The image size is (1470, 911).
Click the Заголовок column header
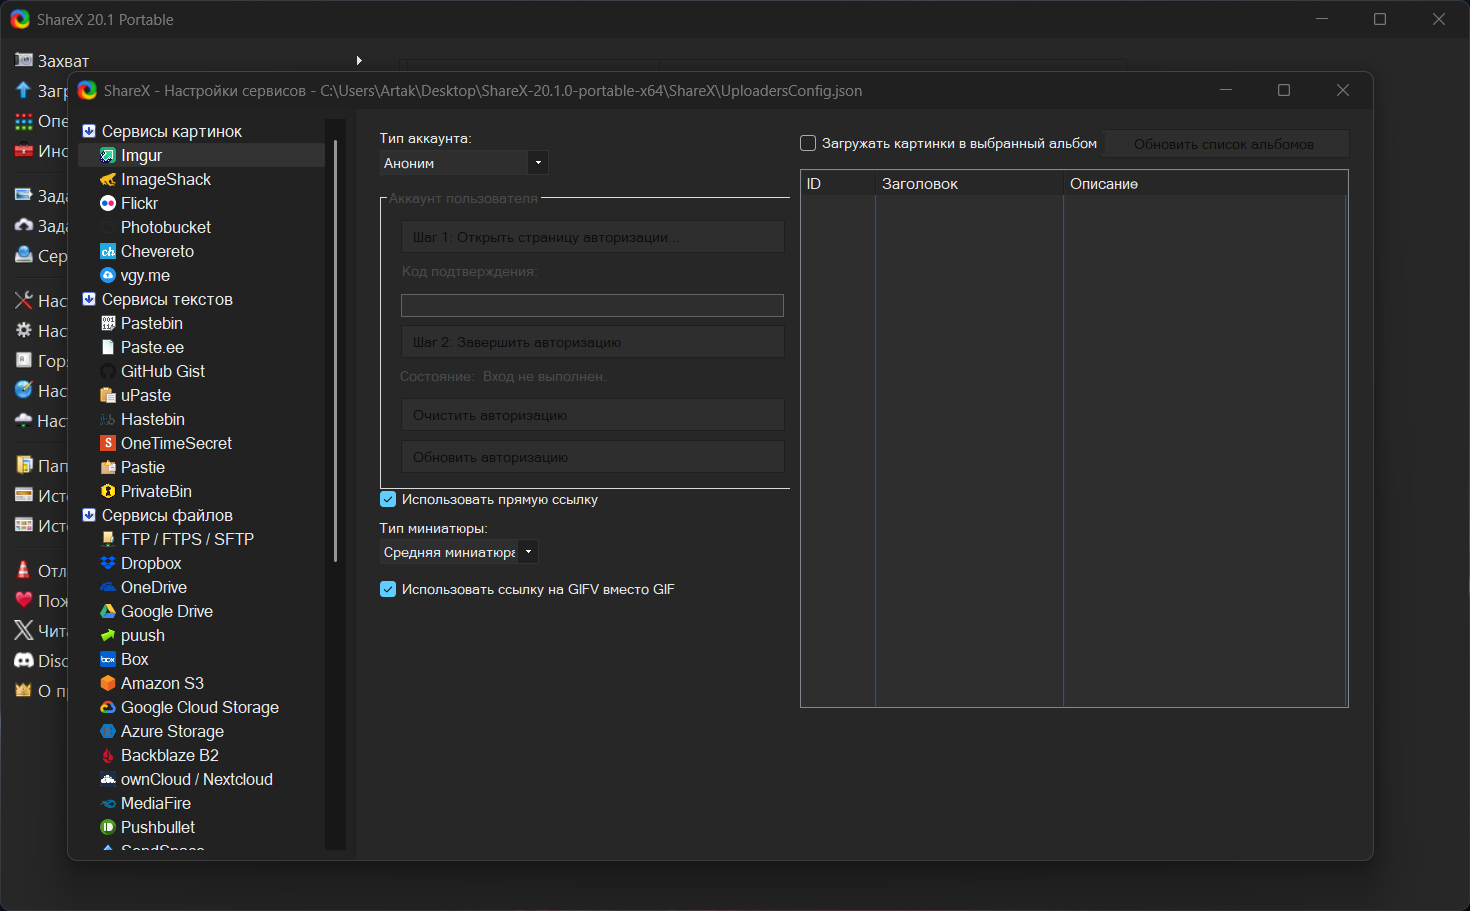(x=969, y=184)
